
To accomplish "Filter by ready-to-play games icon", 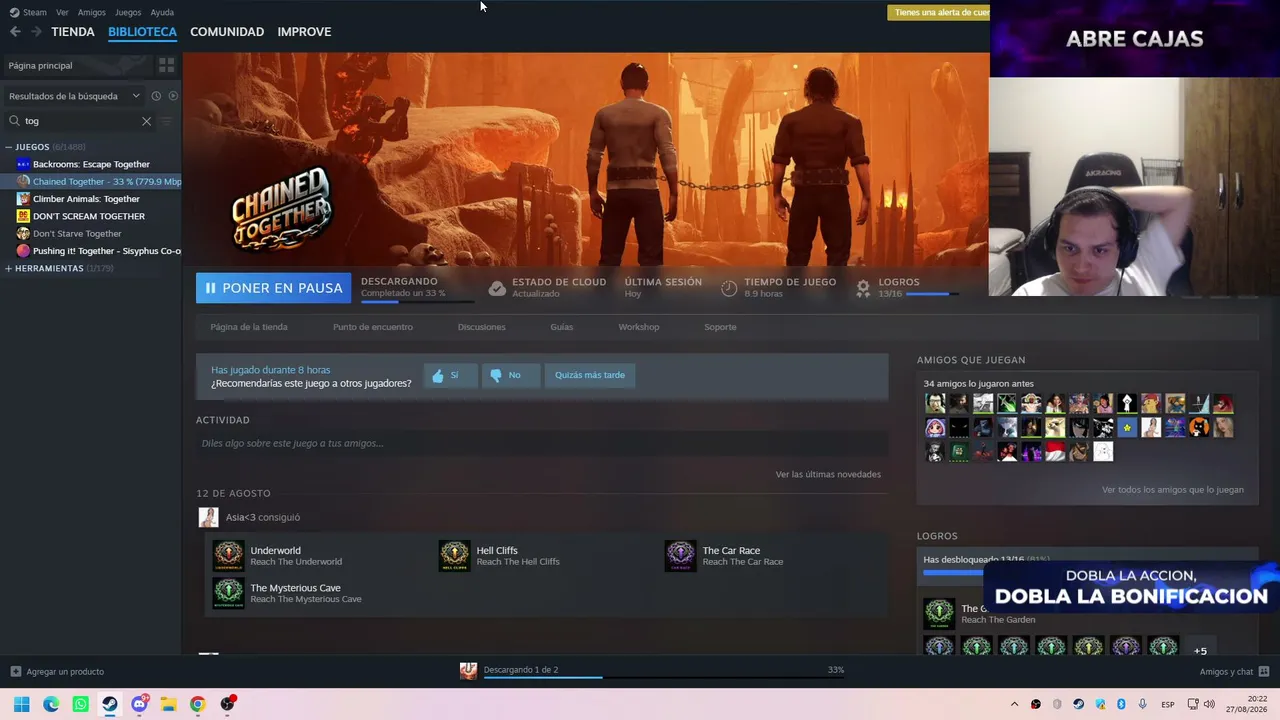I will tap(173, 96).
